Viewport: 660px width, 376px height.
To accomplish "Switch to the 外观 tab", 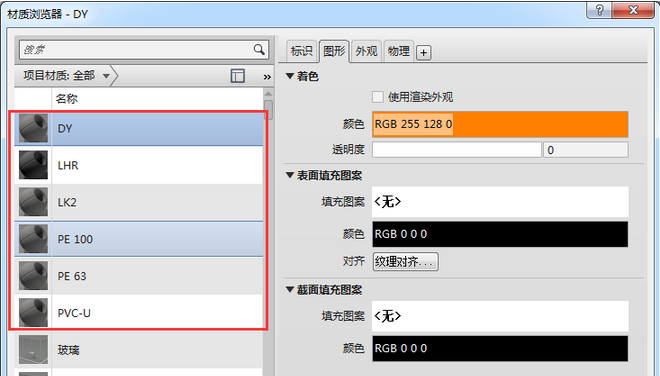I will [366, 51].
